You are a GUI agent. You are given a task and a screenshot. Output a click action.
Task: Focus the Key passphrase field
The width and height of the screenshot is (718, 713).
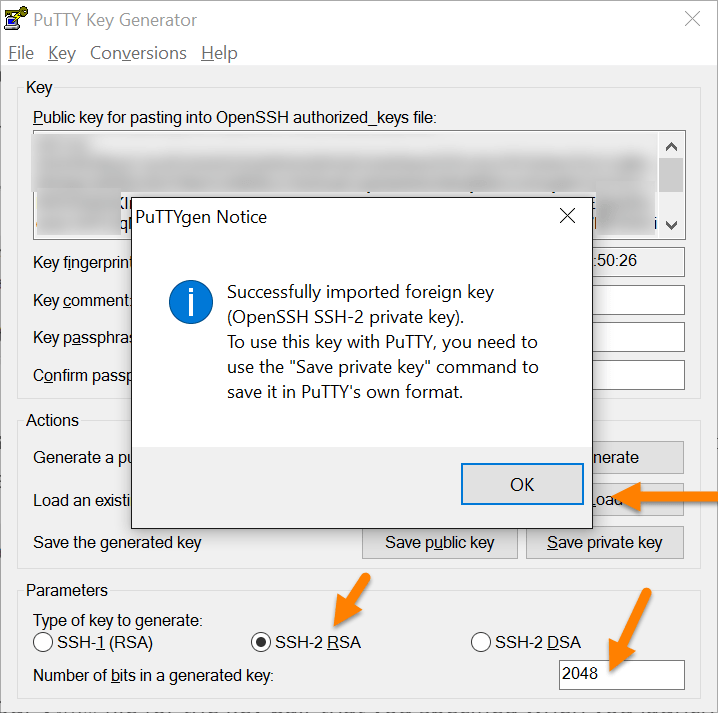[636, 337]
